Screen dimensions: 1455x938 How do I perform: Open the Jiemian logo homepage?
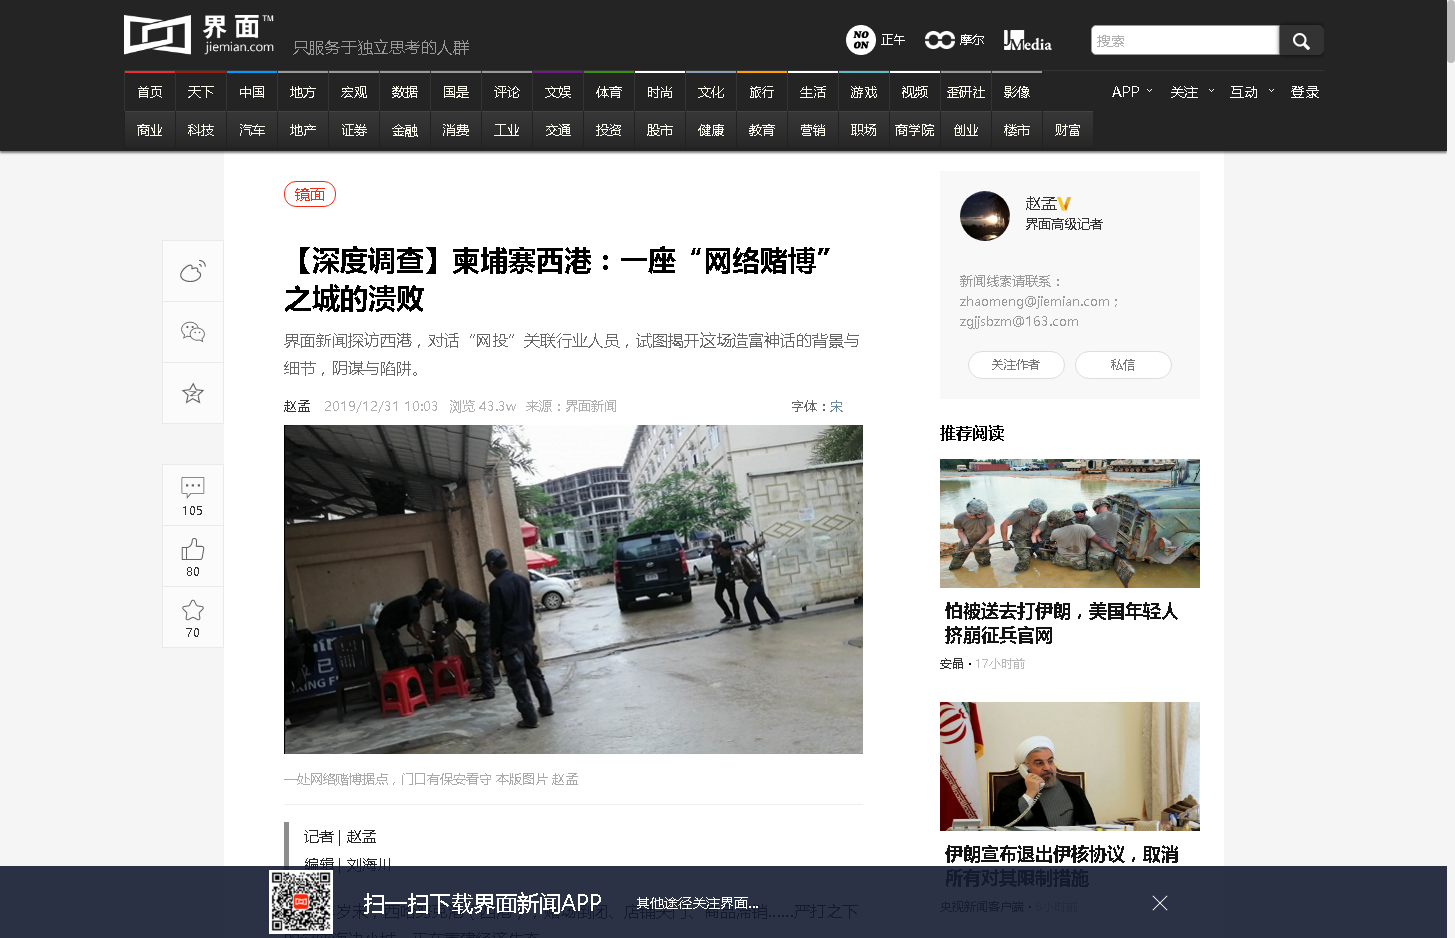198,35
